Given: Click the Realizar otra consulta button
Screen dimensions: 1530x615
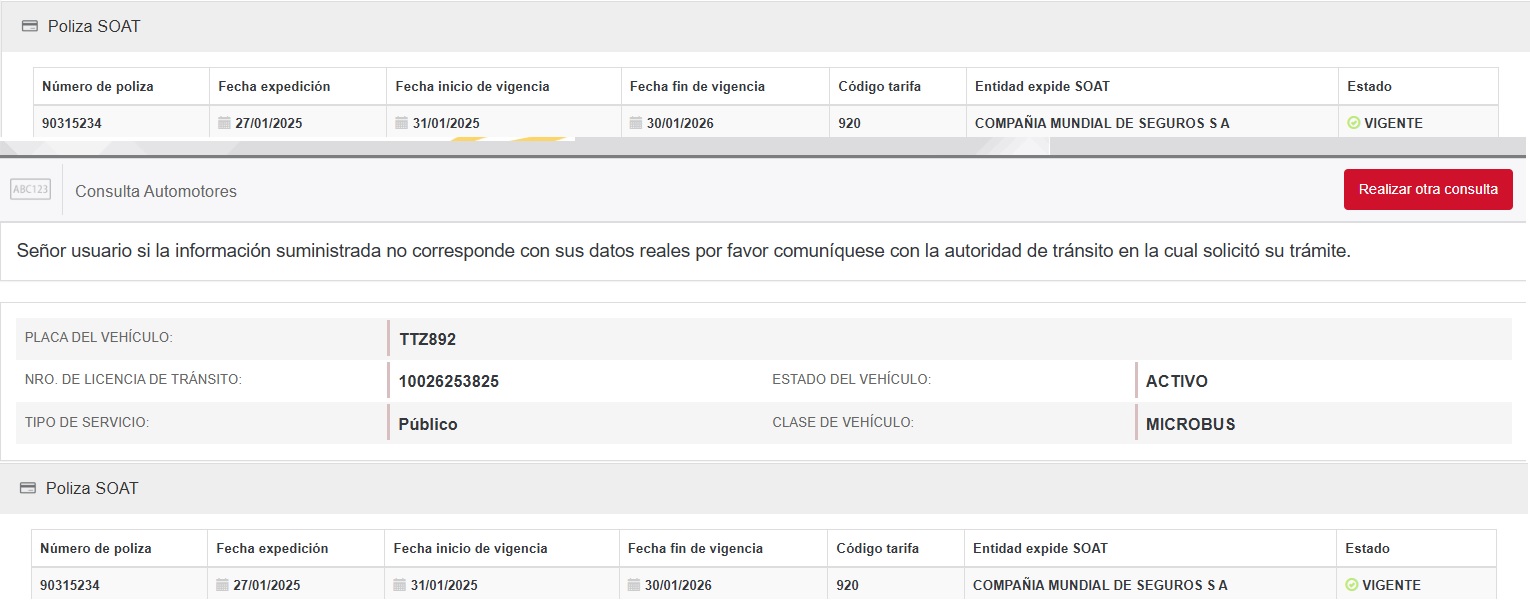Looking at the screenshot, I should coord(1427,190).
